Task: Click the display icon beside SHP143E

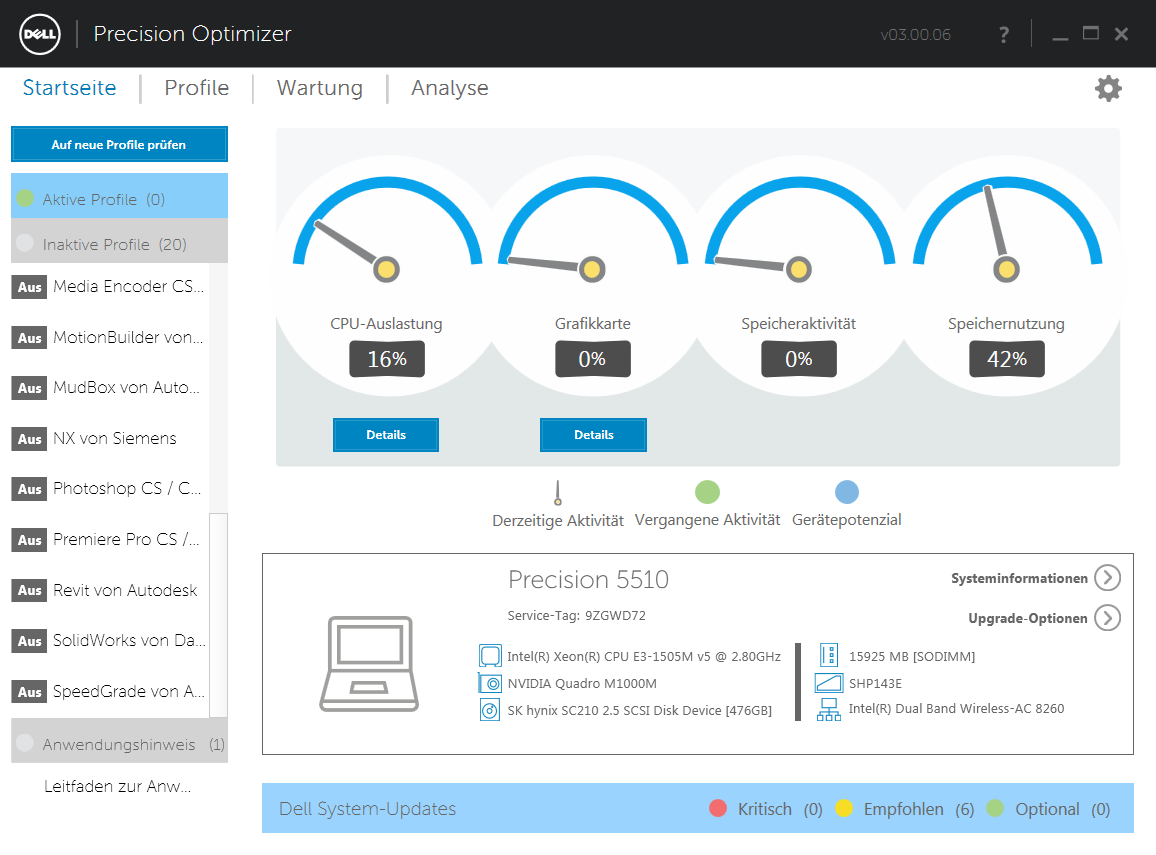Action: pyautogui.click(x=829, y=683)
